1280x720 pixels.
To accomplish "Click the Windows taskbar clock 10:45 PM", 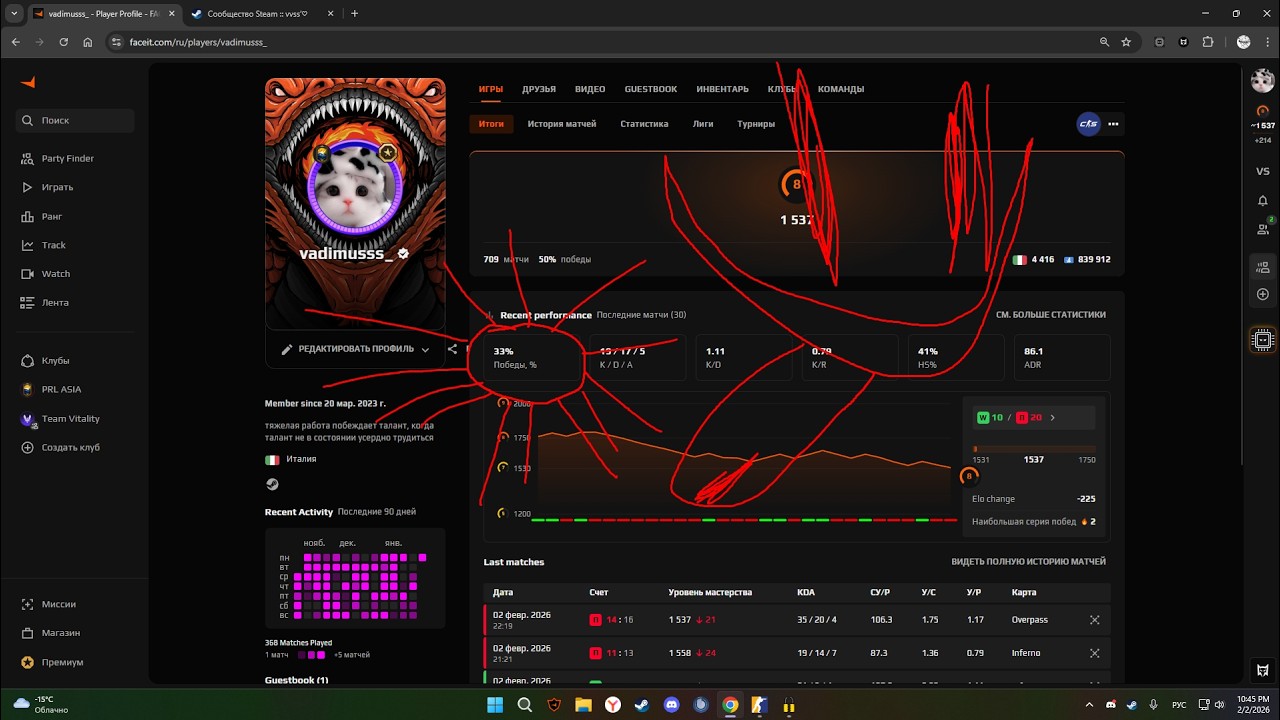I will click(x=1245, y=705).
